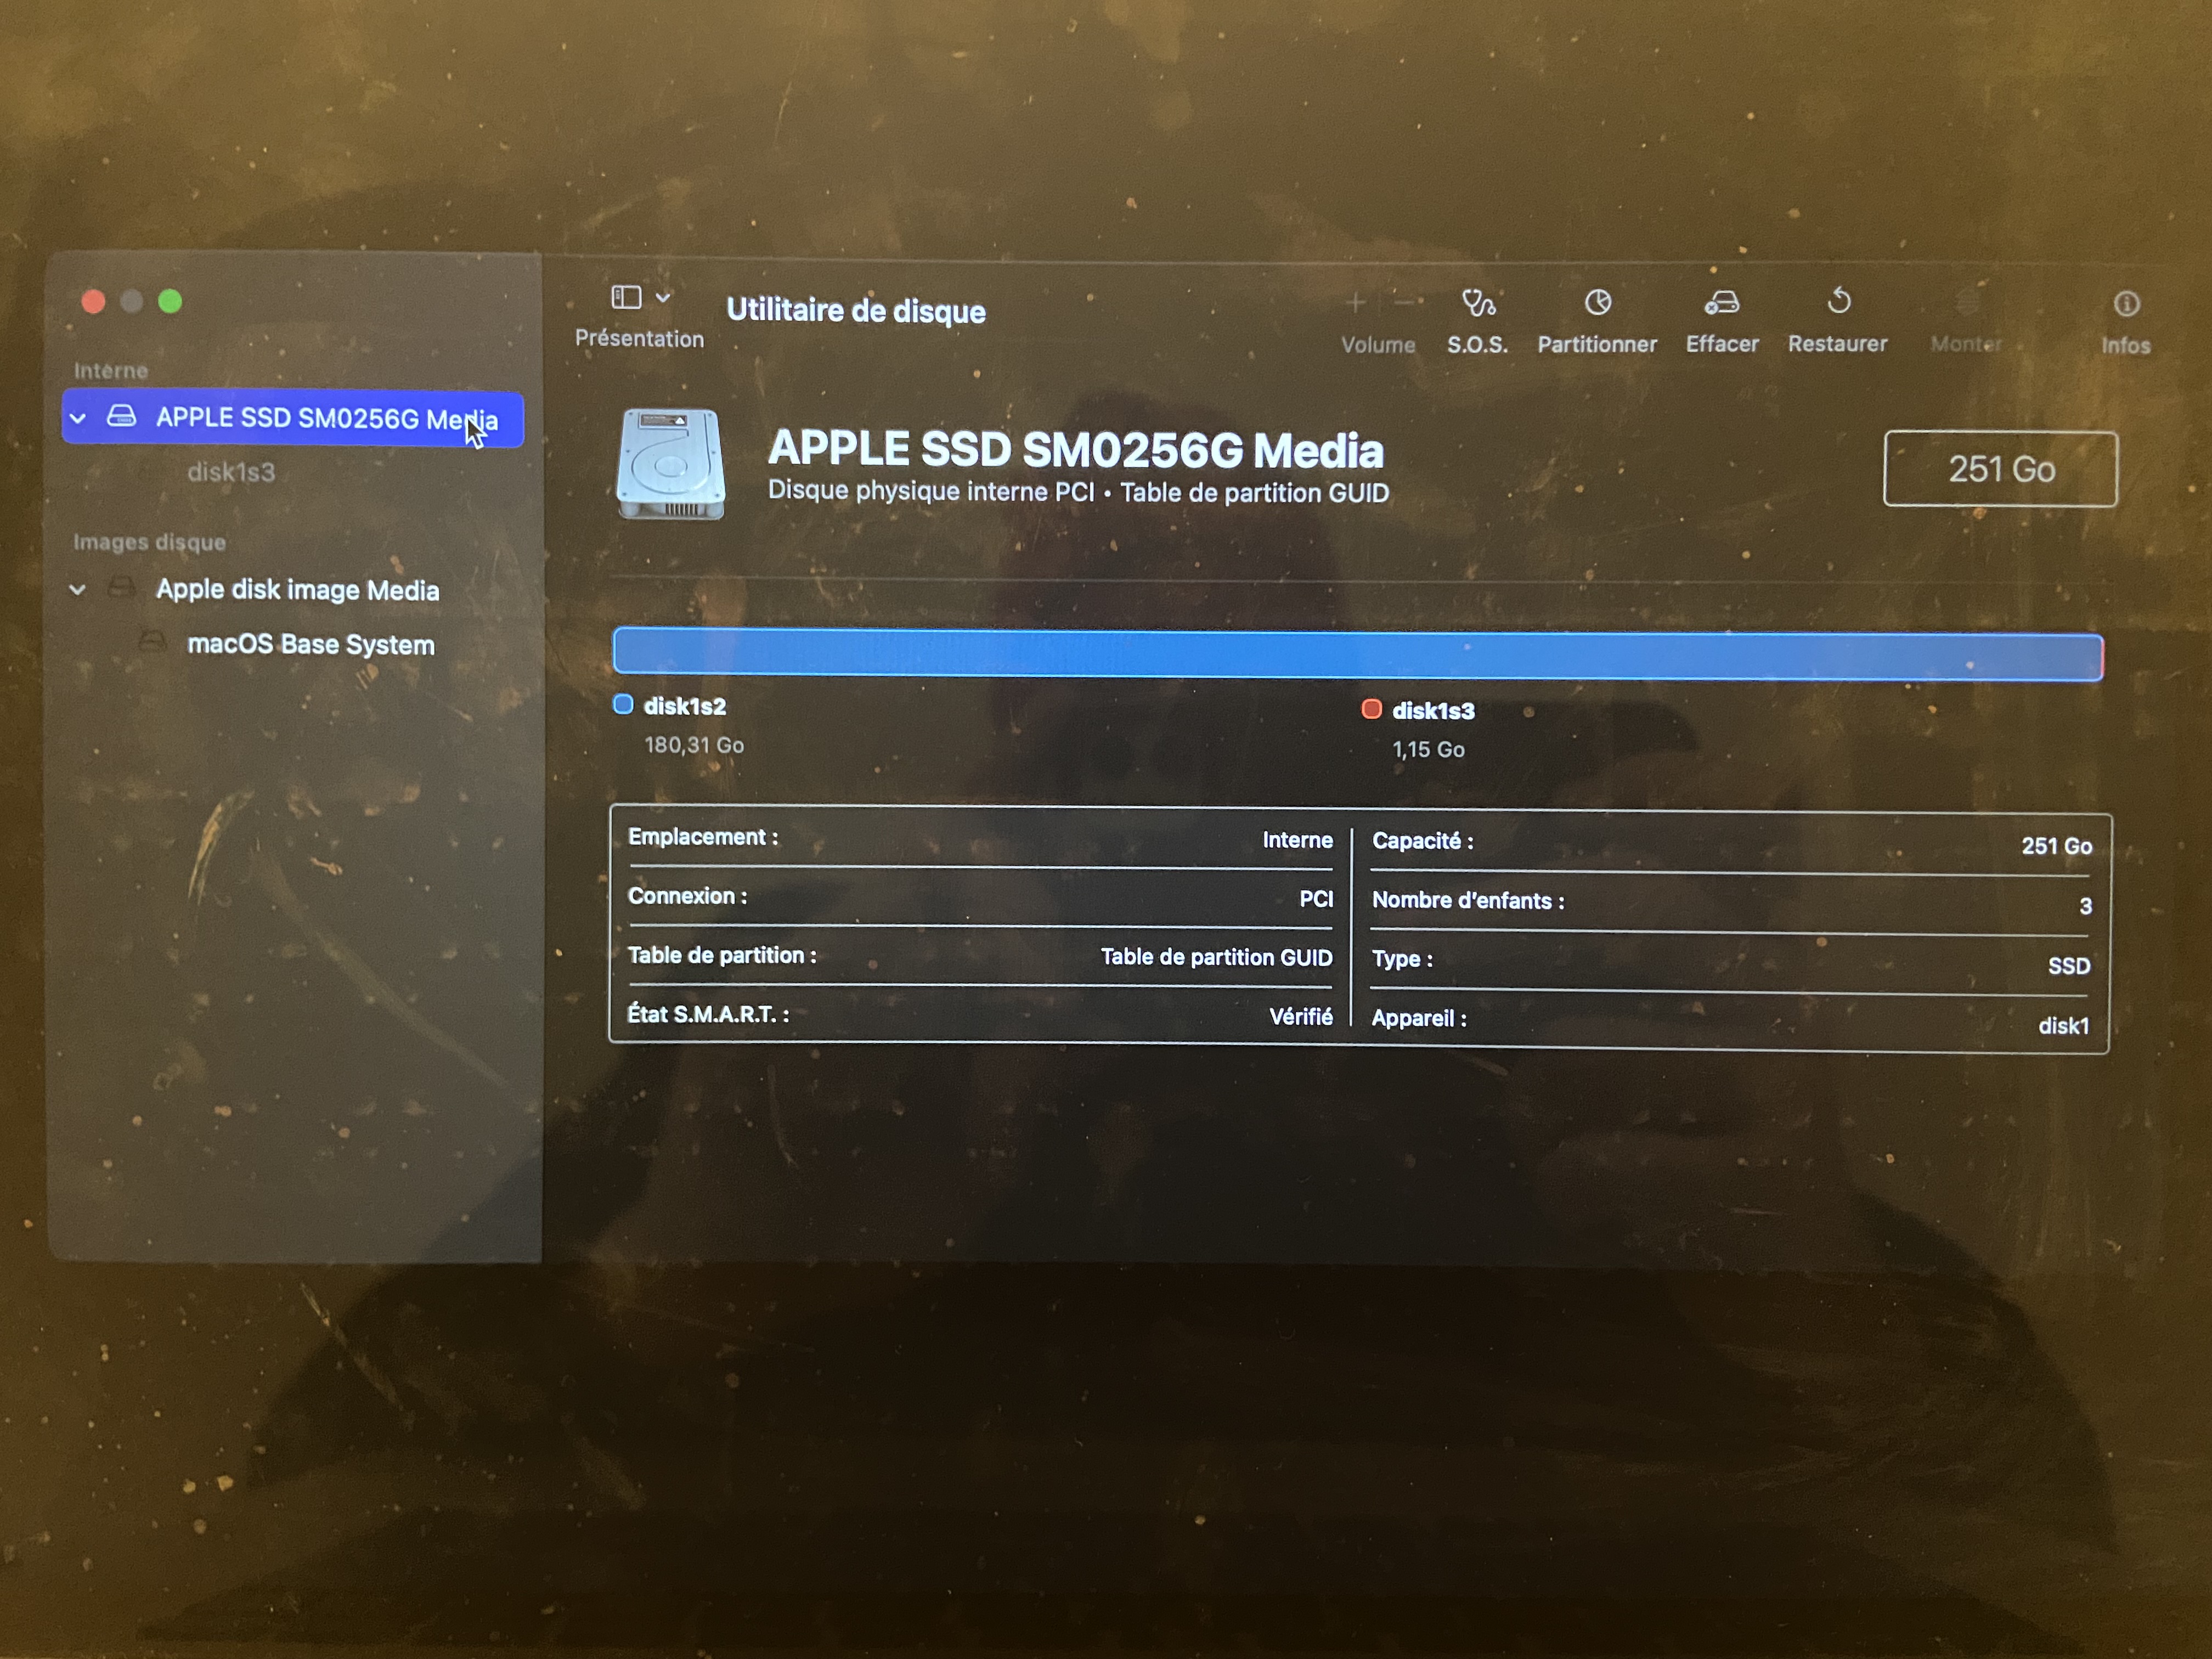Select APPLE SSD SM0256G Media in the sidebar
This screenshot has width=2212, height=1659.
(x=292, y=418)
